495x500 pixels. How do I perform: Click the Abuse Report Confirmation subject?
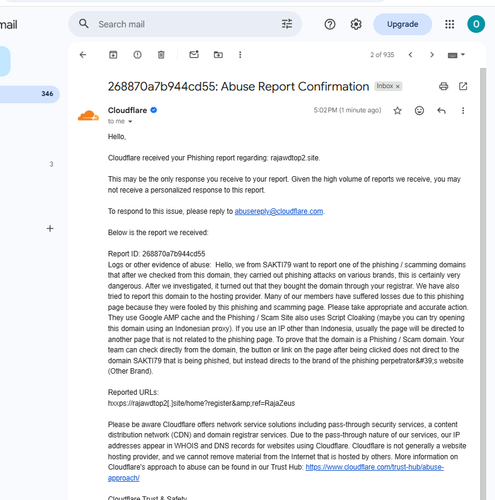[238, 87]
